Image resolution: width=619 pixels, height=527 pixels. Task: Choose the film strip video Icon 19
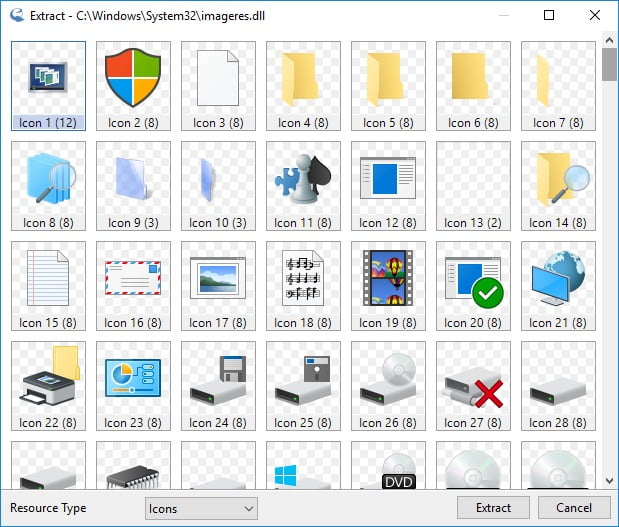coord(388,286)
